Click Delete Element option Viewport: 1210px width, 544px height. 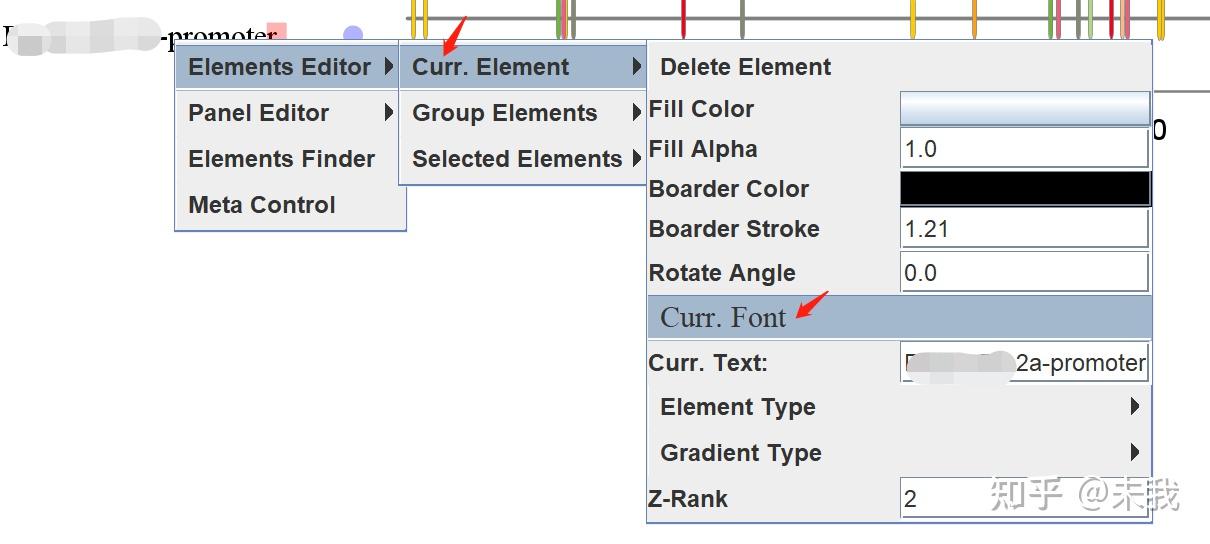746,67
